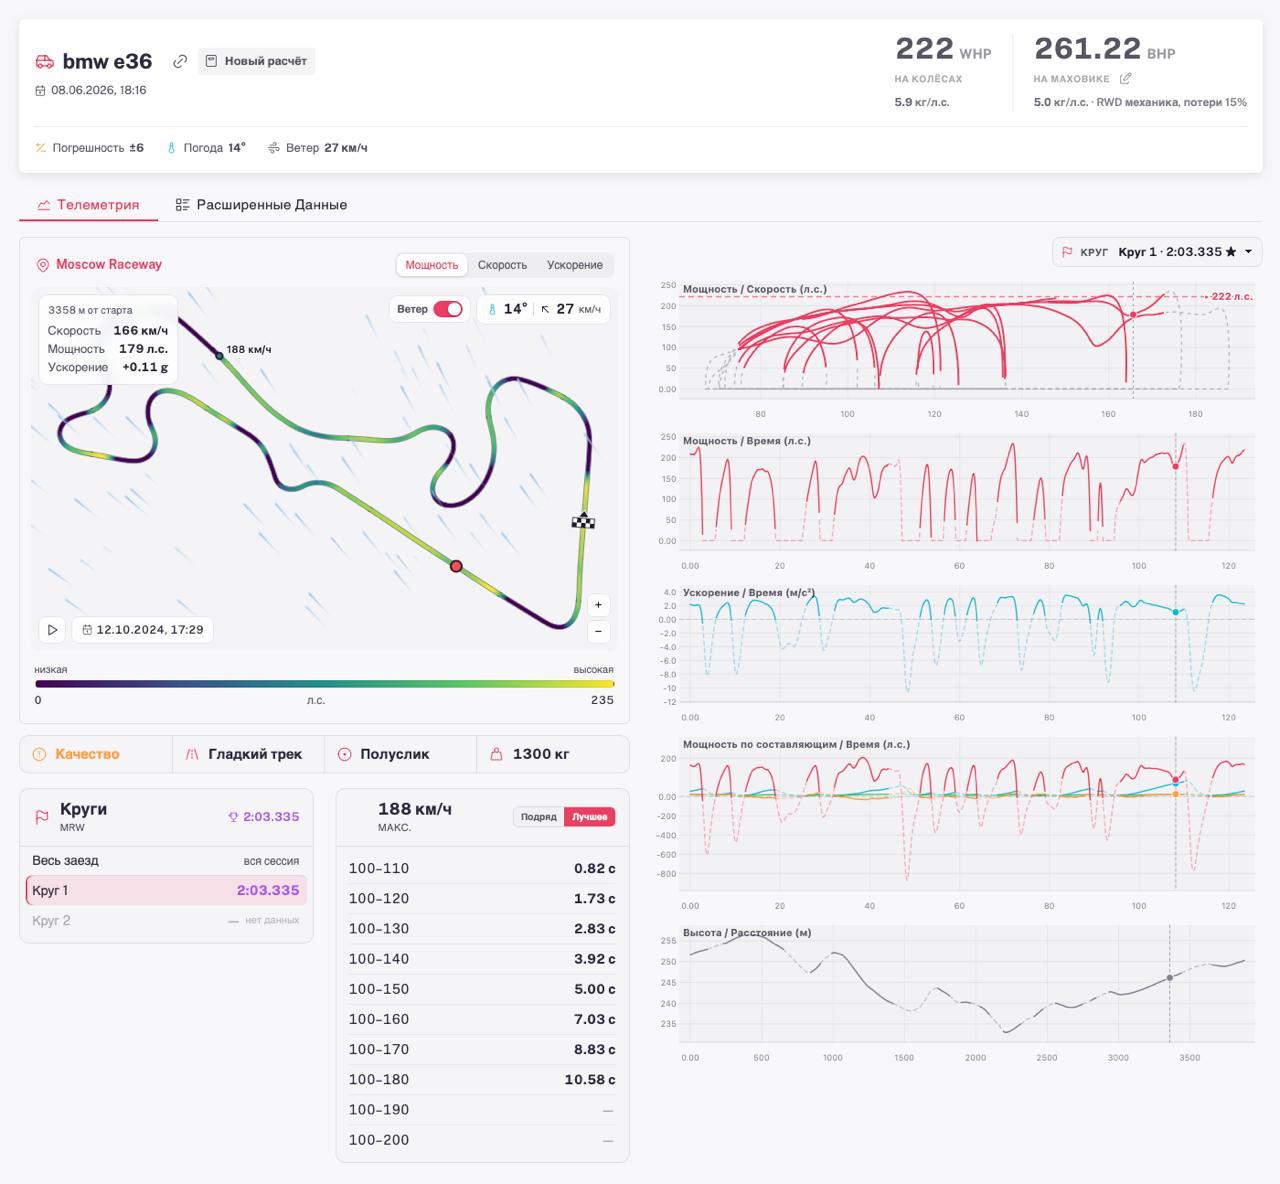Viewport: 1280px width, 1184px height.
Task: Click the Moscow Raceway location pin
Action: pyautogui.click(x=43, y=265)
